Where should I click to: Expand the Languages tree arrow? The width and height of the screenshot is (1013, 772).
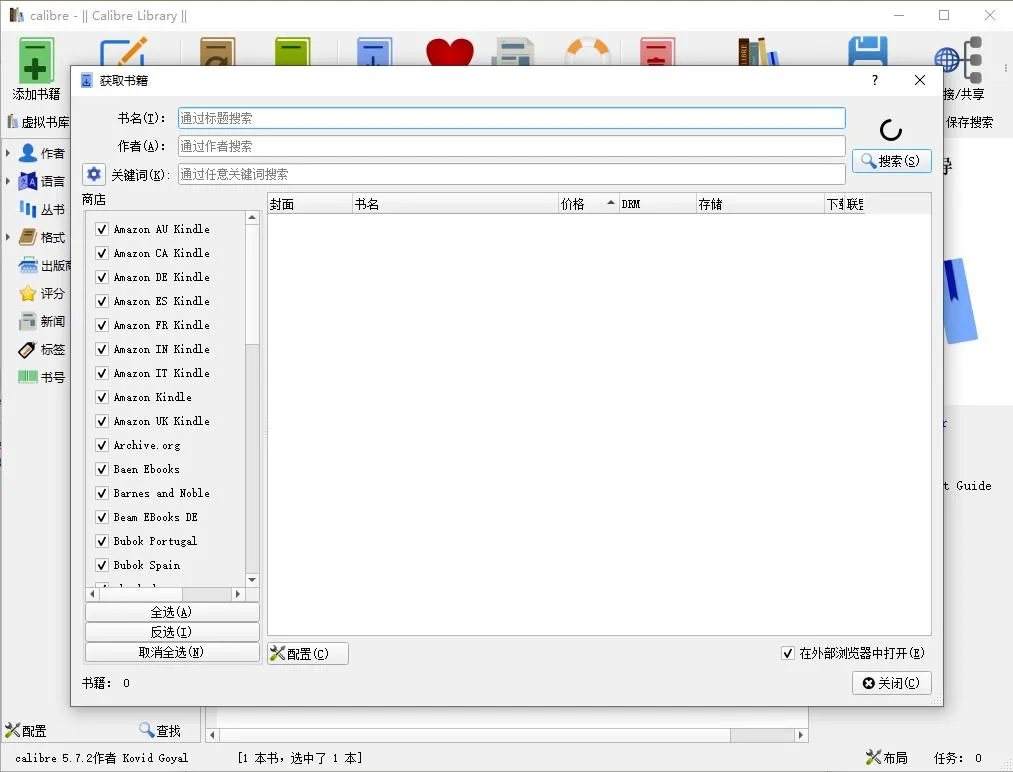pos(8,182)
